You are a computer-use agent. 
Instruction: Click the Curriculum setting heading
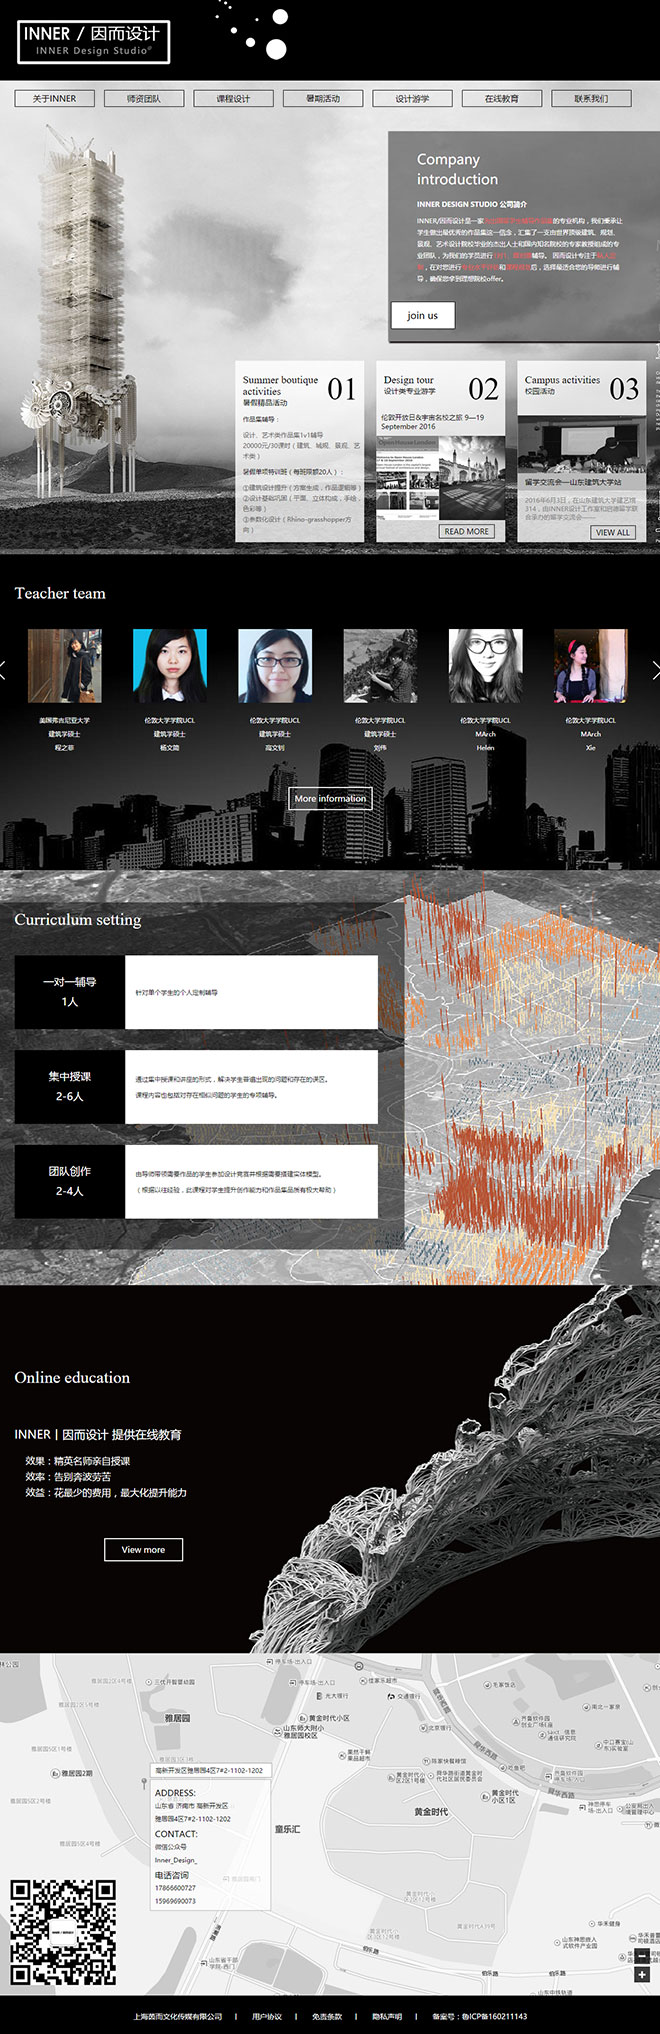point(78,920)
